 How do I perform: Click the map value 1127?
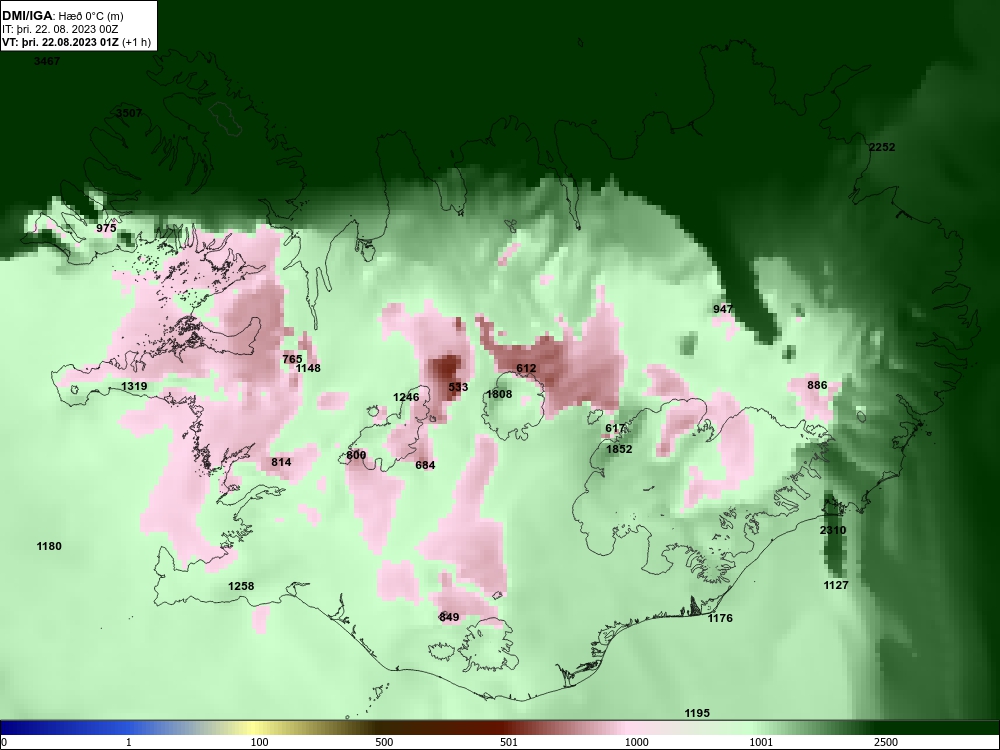(x=836, y=585)
